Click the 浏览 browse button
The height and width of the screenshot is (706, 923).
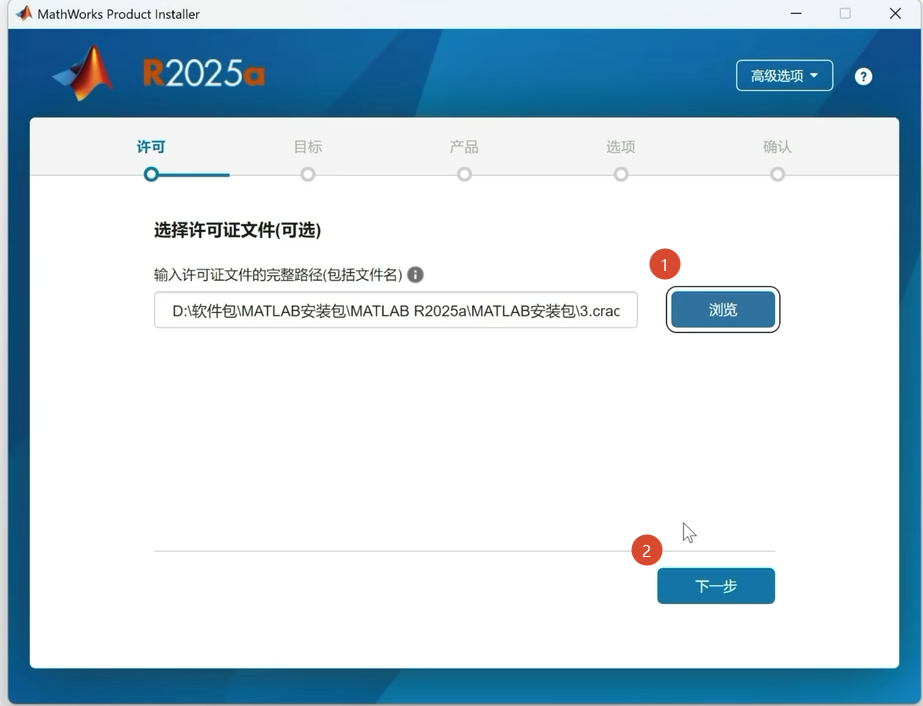click(723, 310)
